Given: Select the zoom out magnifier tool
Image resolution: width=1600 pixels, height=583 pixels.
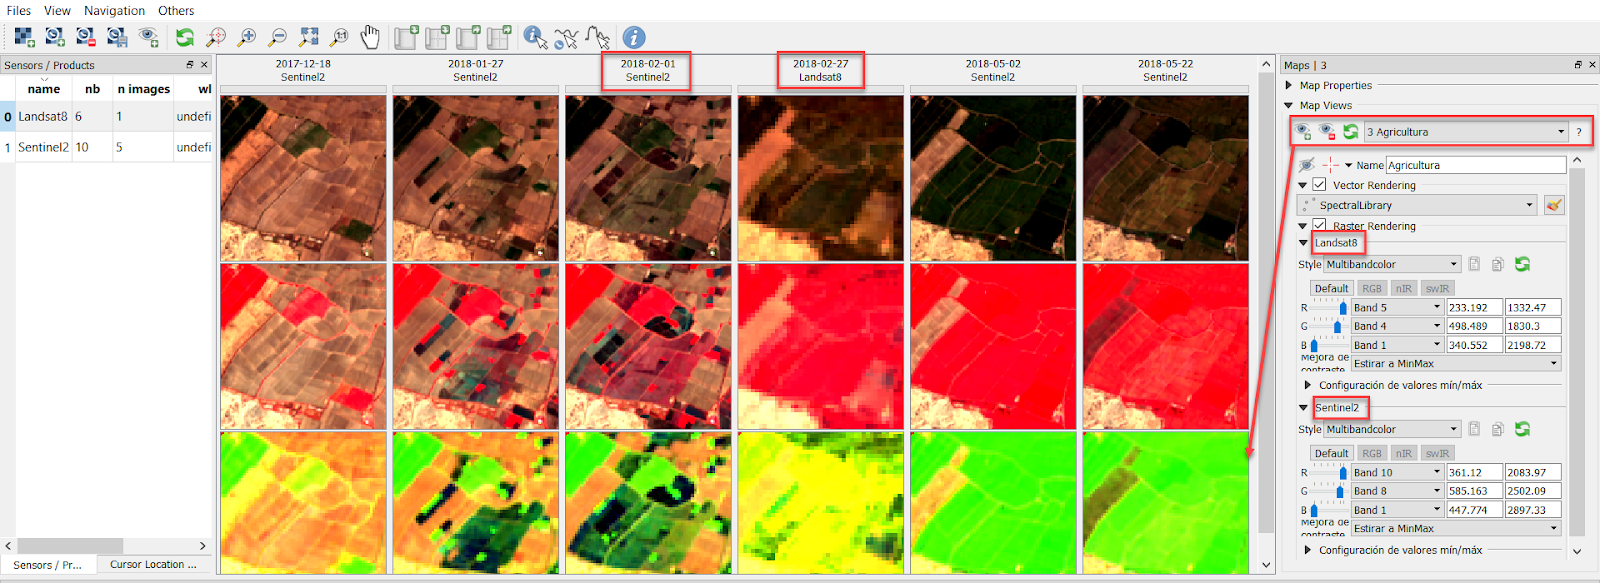Looking at the screenshot, I should [x=278, y=37].
